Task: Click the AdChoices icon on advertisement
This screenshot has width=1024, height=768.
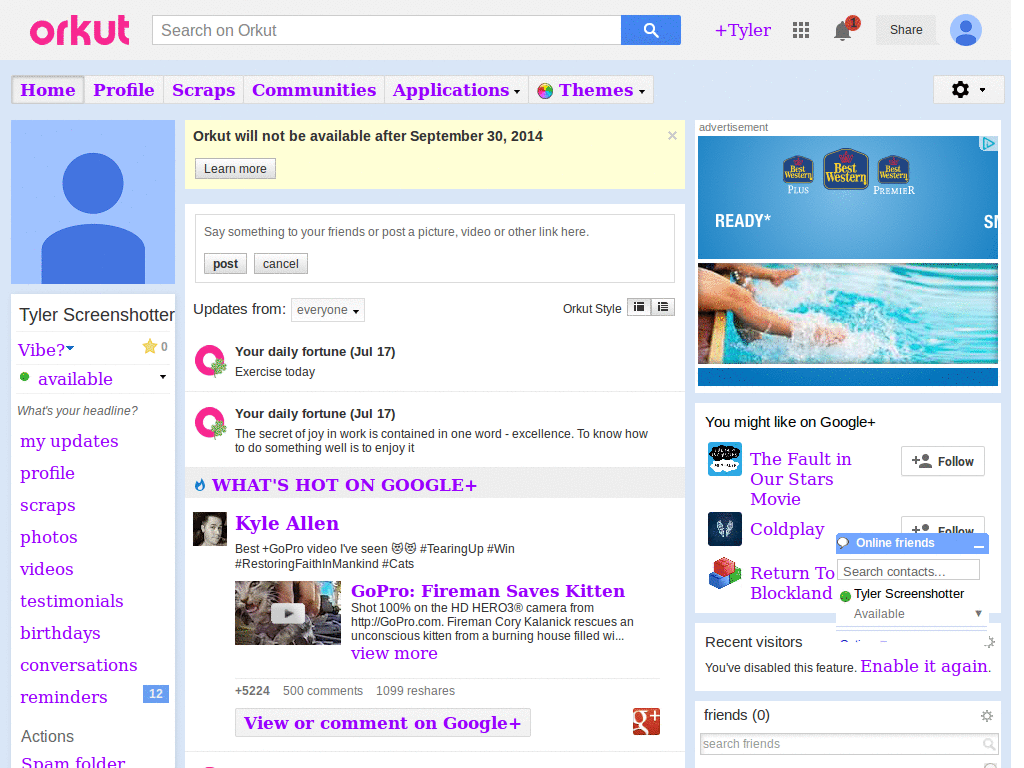Action: pos(989,143)
